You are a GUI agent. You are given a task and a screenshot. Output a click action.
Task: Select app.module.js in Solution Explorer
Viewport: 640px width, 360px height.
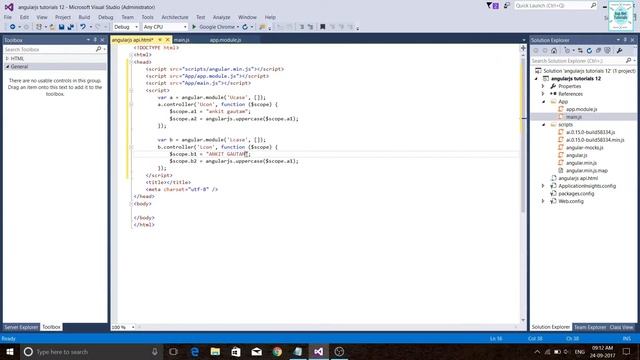coord(581,109)
